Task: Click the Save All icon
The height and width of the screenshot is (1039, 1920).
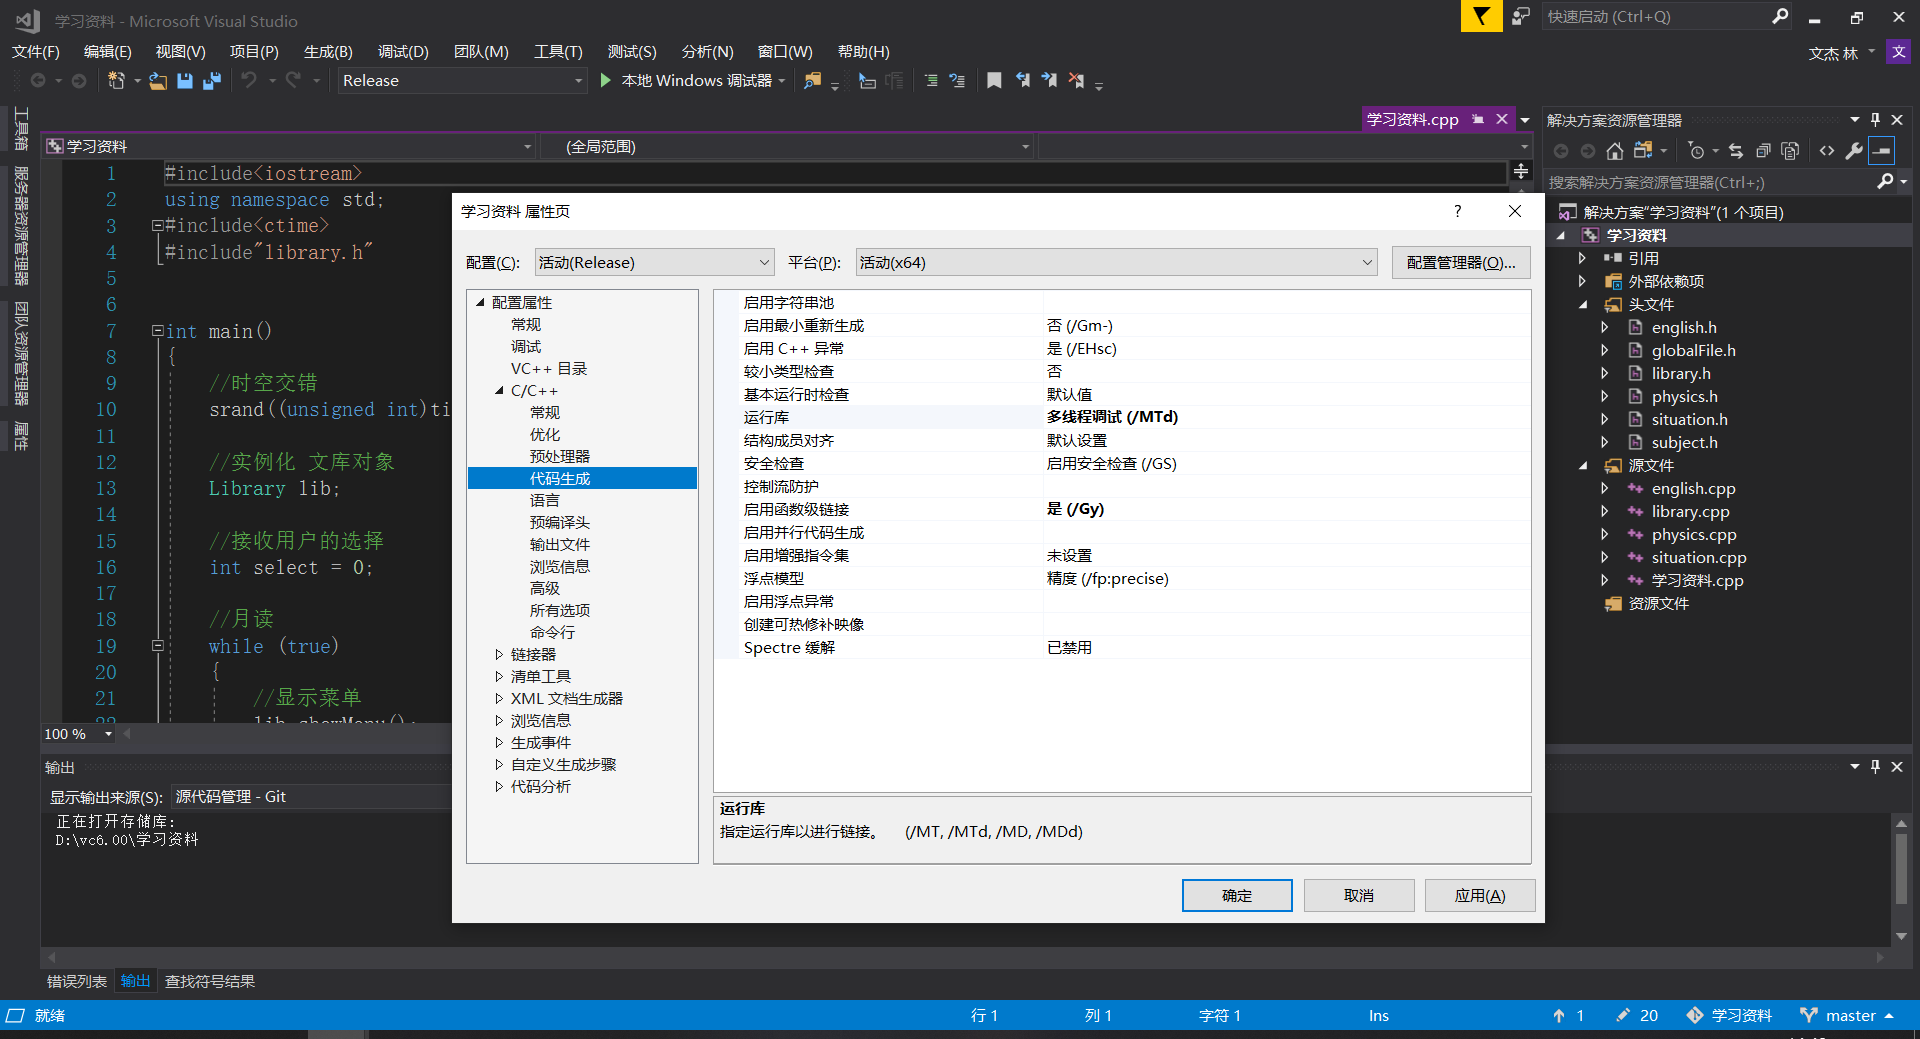Action: [x=210, y=81]
